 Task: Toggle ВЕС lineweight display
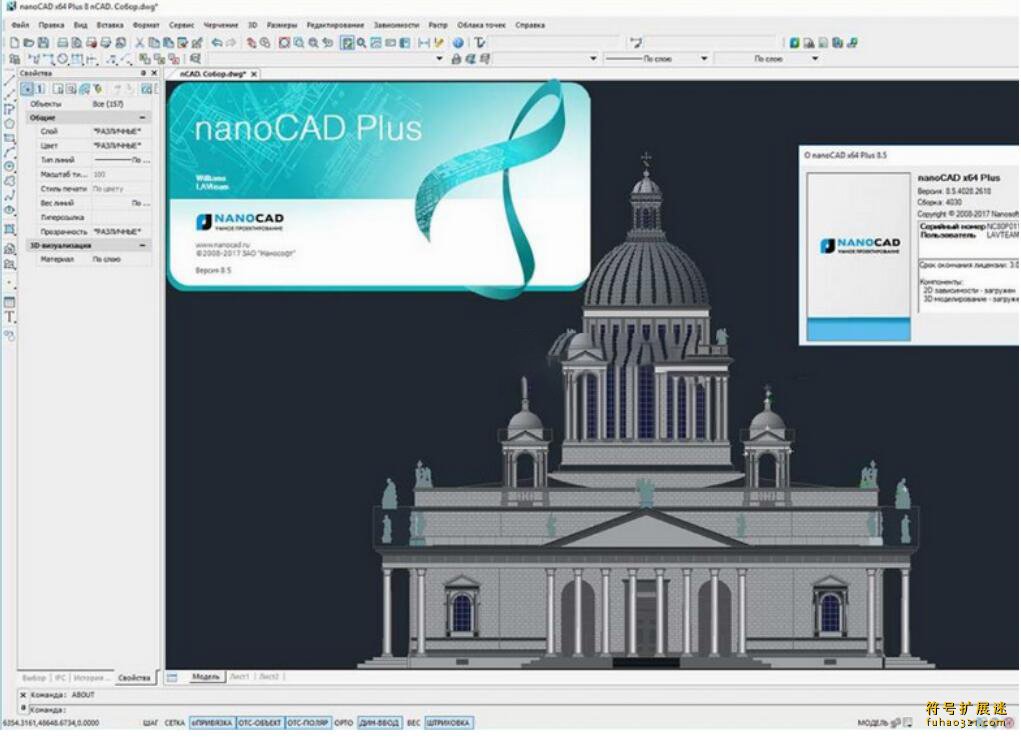click(413, 723)
